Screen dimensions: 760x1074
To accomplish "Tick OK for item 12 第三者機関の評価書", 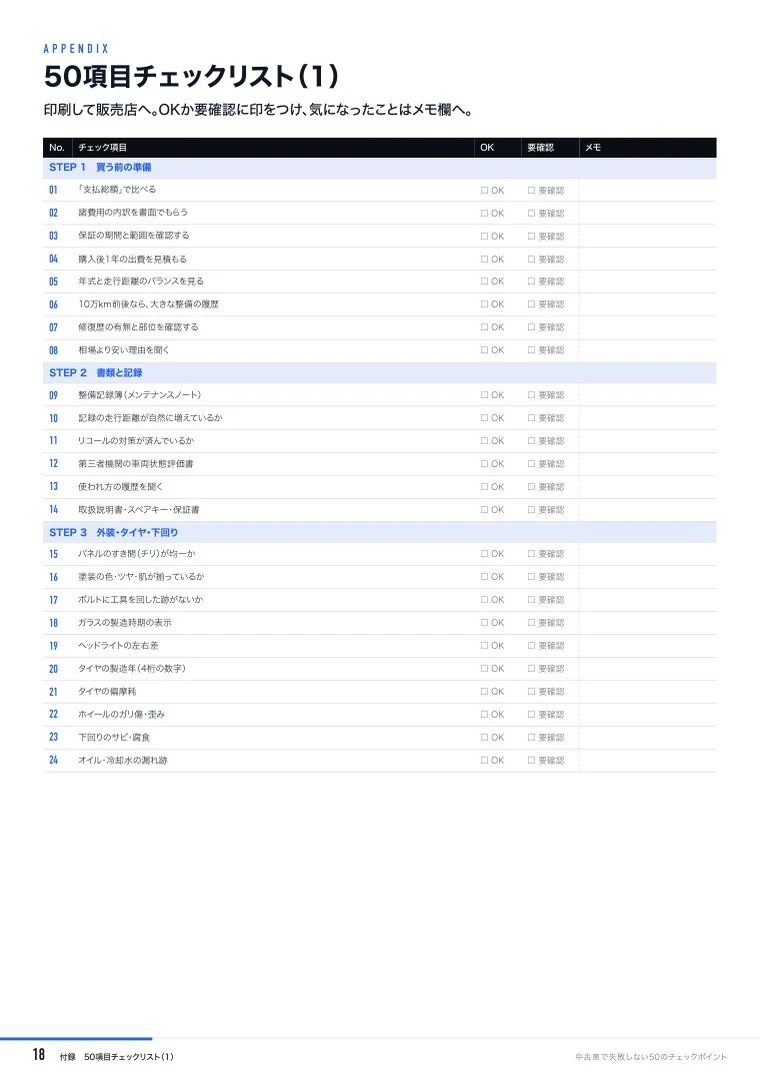I will [x=484, y=464].
